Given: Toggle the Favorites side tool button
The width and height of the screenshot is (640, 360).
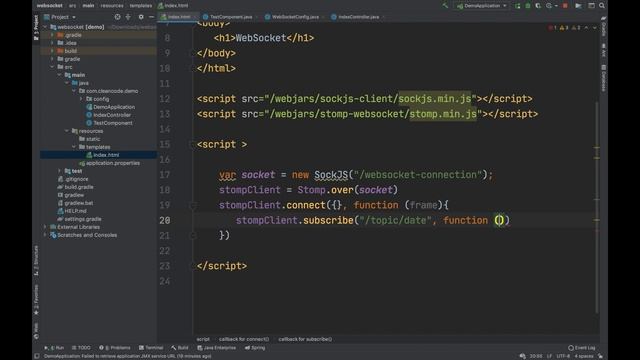Looking at the screenshot, I should tap(36, 300).
